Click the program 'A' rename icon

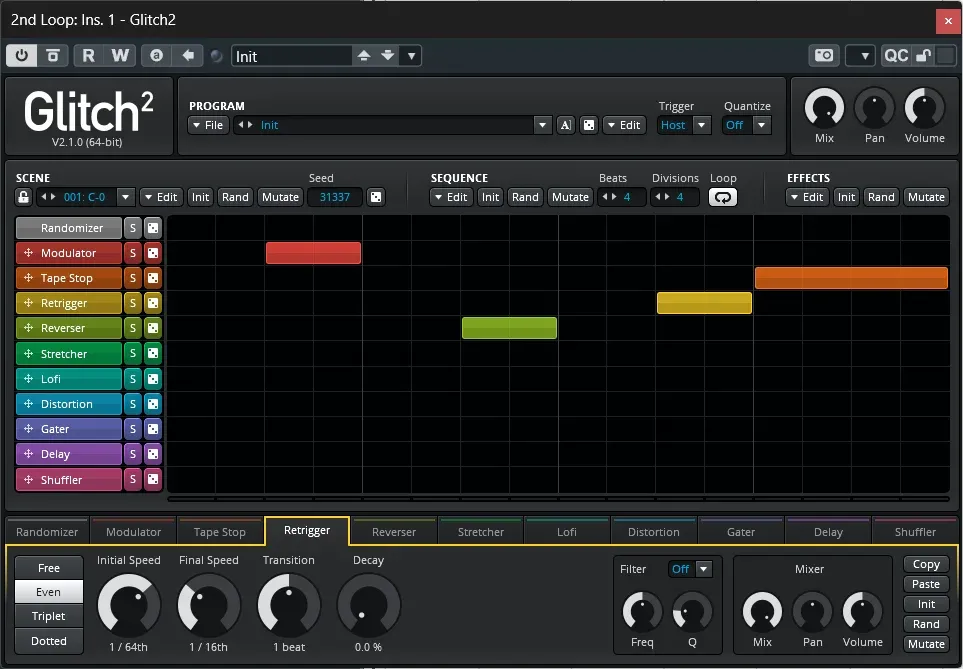point(565,125)
